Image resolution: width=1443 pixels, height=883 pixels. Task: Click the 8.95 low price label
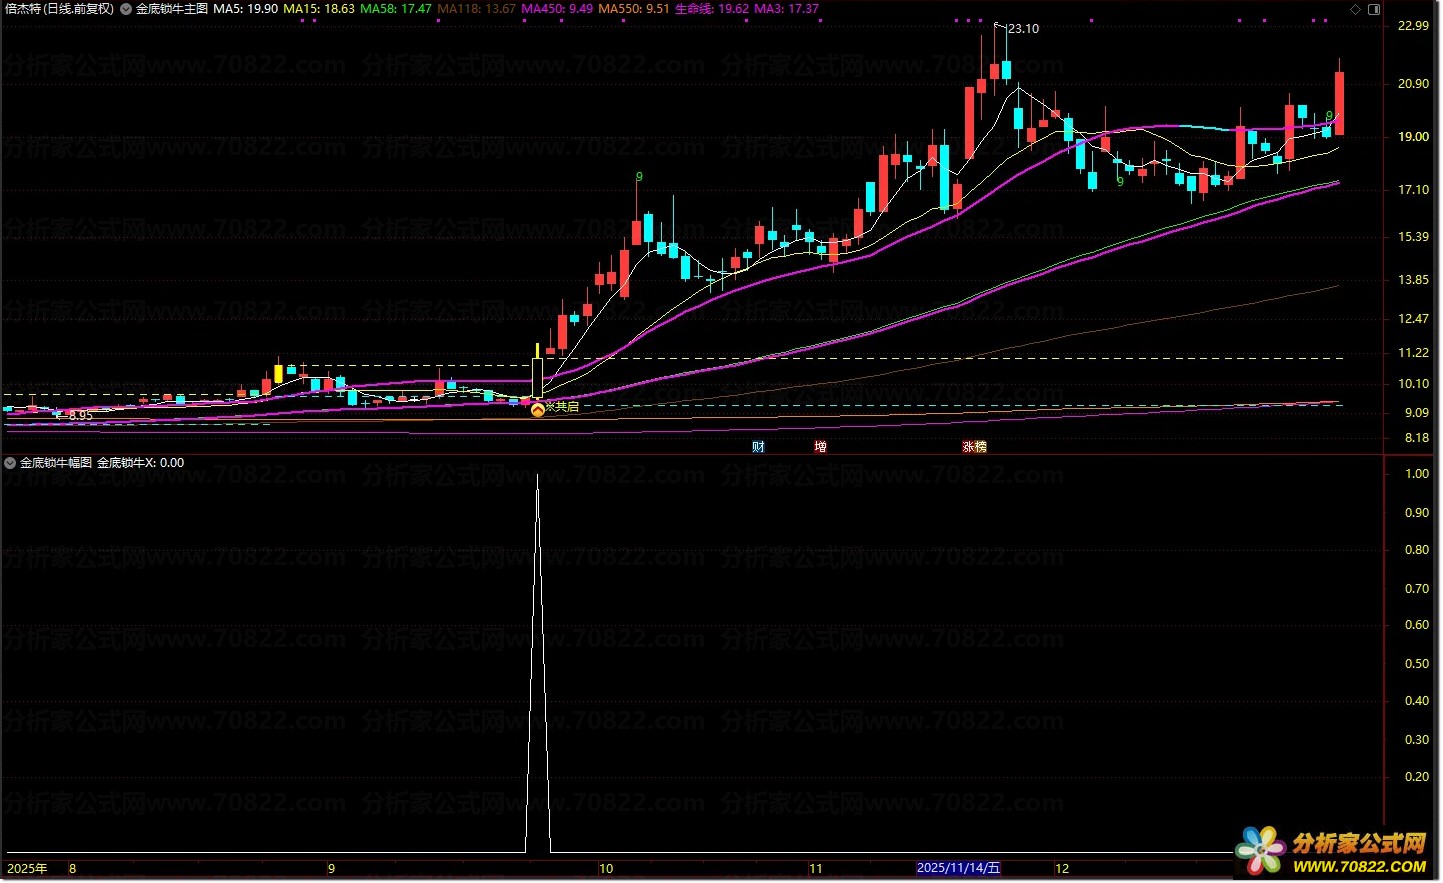point(80,415)
